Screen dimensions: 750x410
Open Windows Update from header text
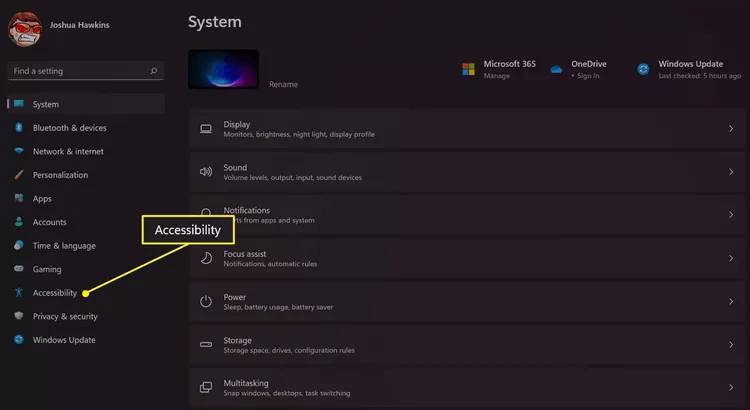pos(691,64)
